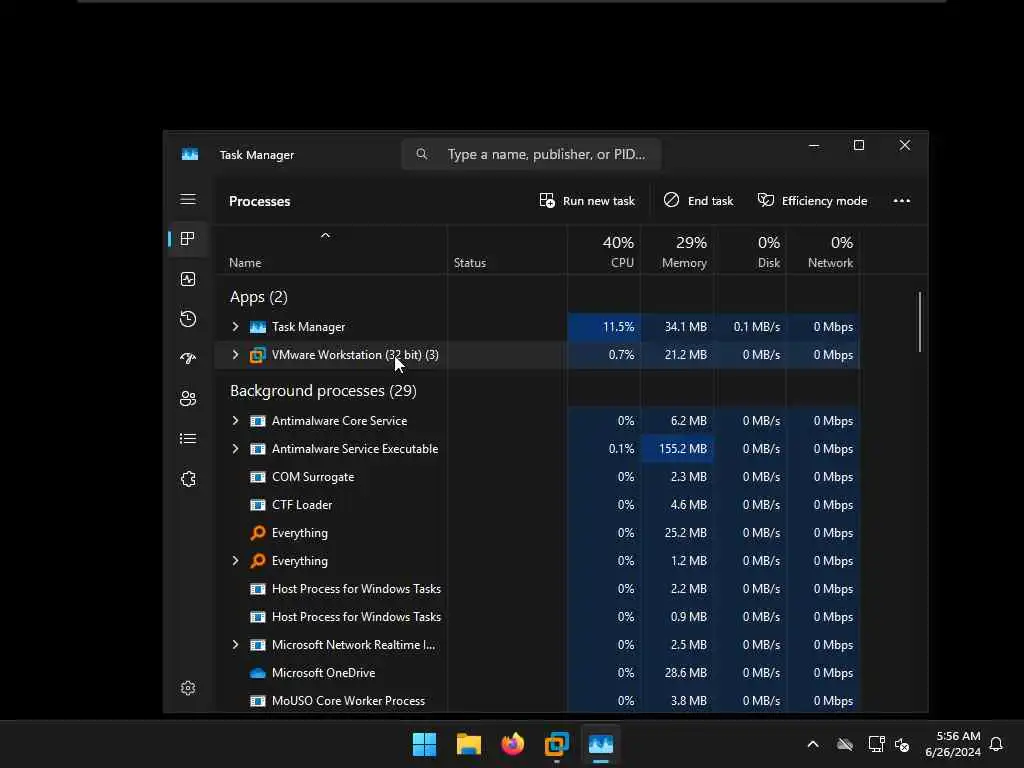Image resolution: width=1024 pixels, height=768 pixels.
Task: Click the network tray icon
Action: (x=876, y=744)
